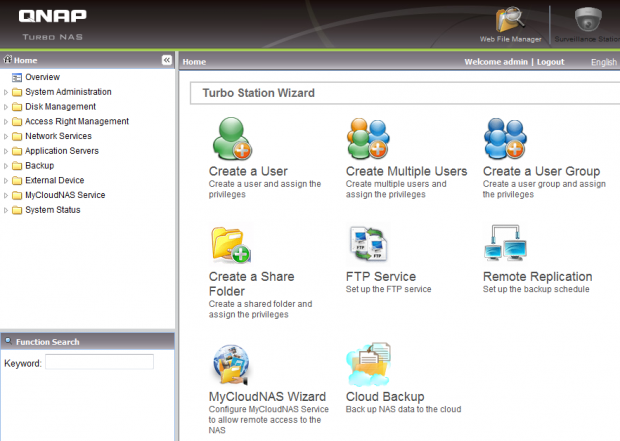Click the Cloud Backup icon

click(369, 364)
